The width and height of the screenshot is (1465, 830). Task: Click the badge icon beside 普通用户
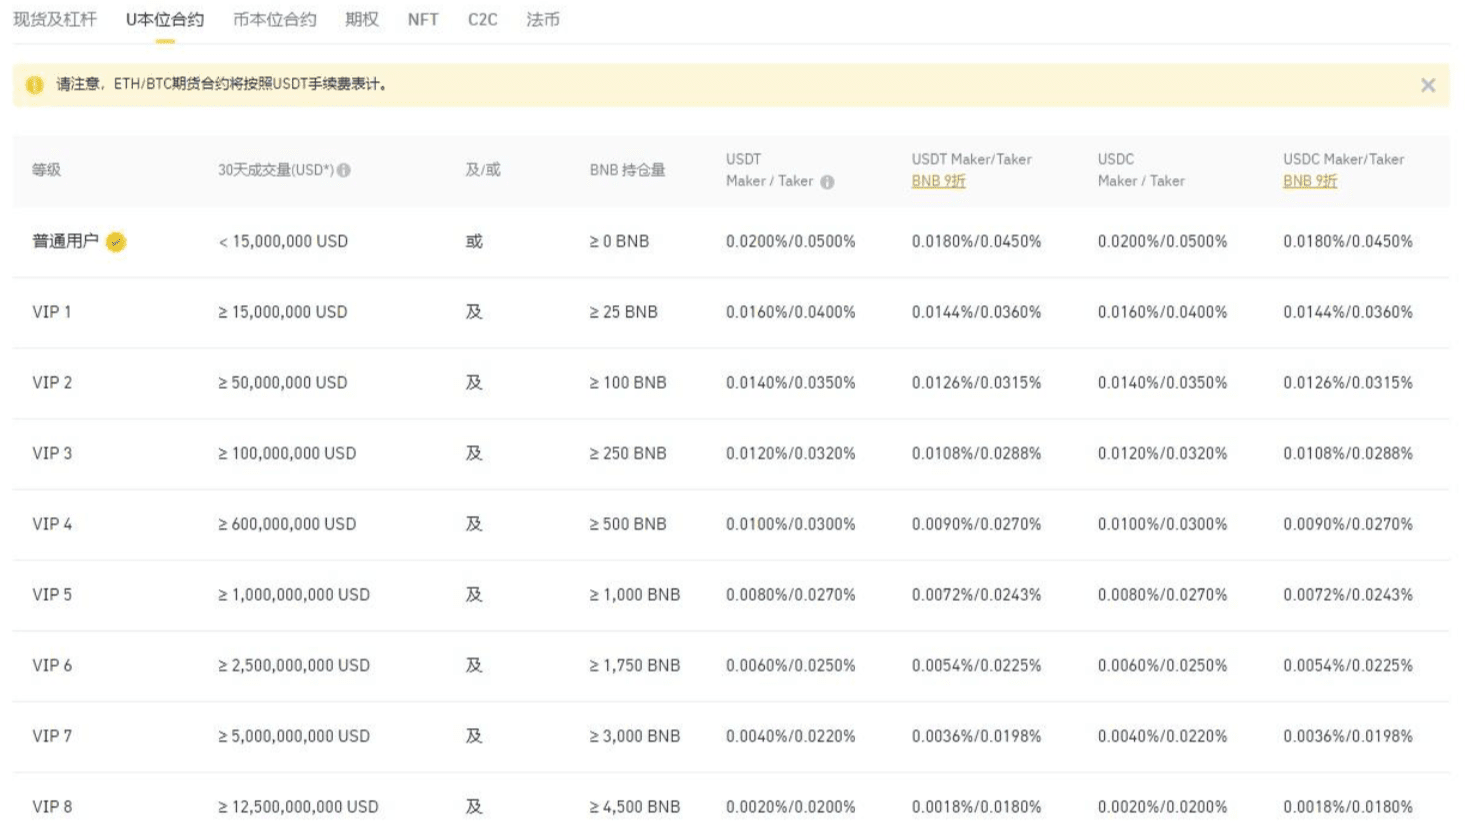[116, 242]
